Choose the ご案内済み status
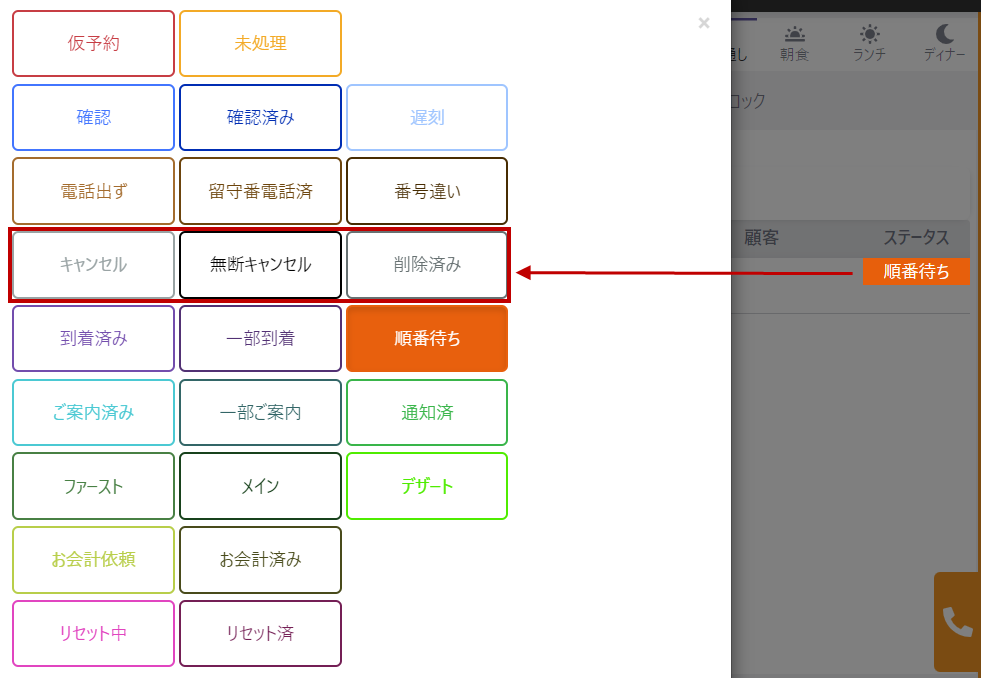Screen dimensions: 981x678 click(93, 412)
